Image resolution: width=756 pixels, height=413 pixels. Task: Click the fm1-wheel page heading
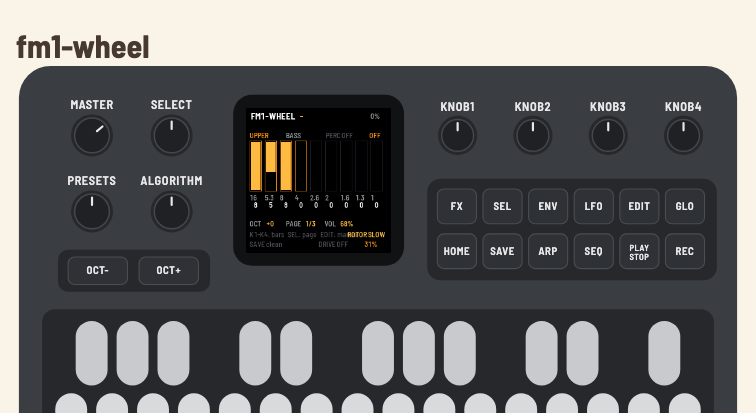click(x=83, y=48)
